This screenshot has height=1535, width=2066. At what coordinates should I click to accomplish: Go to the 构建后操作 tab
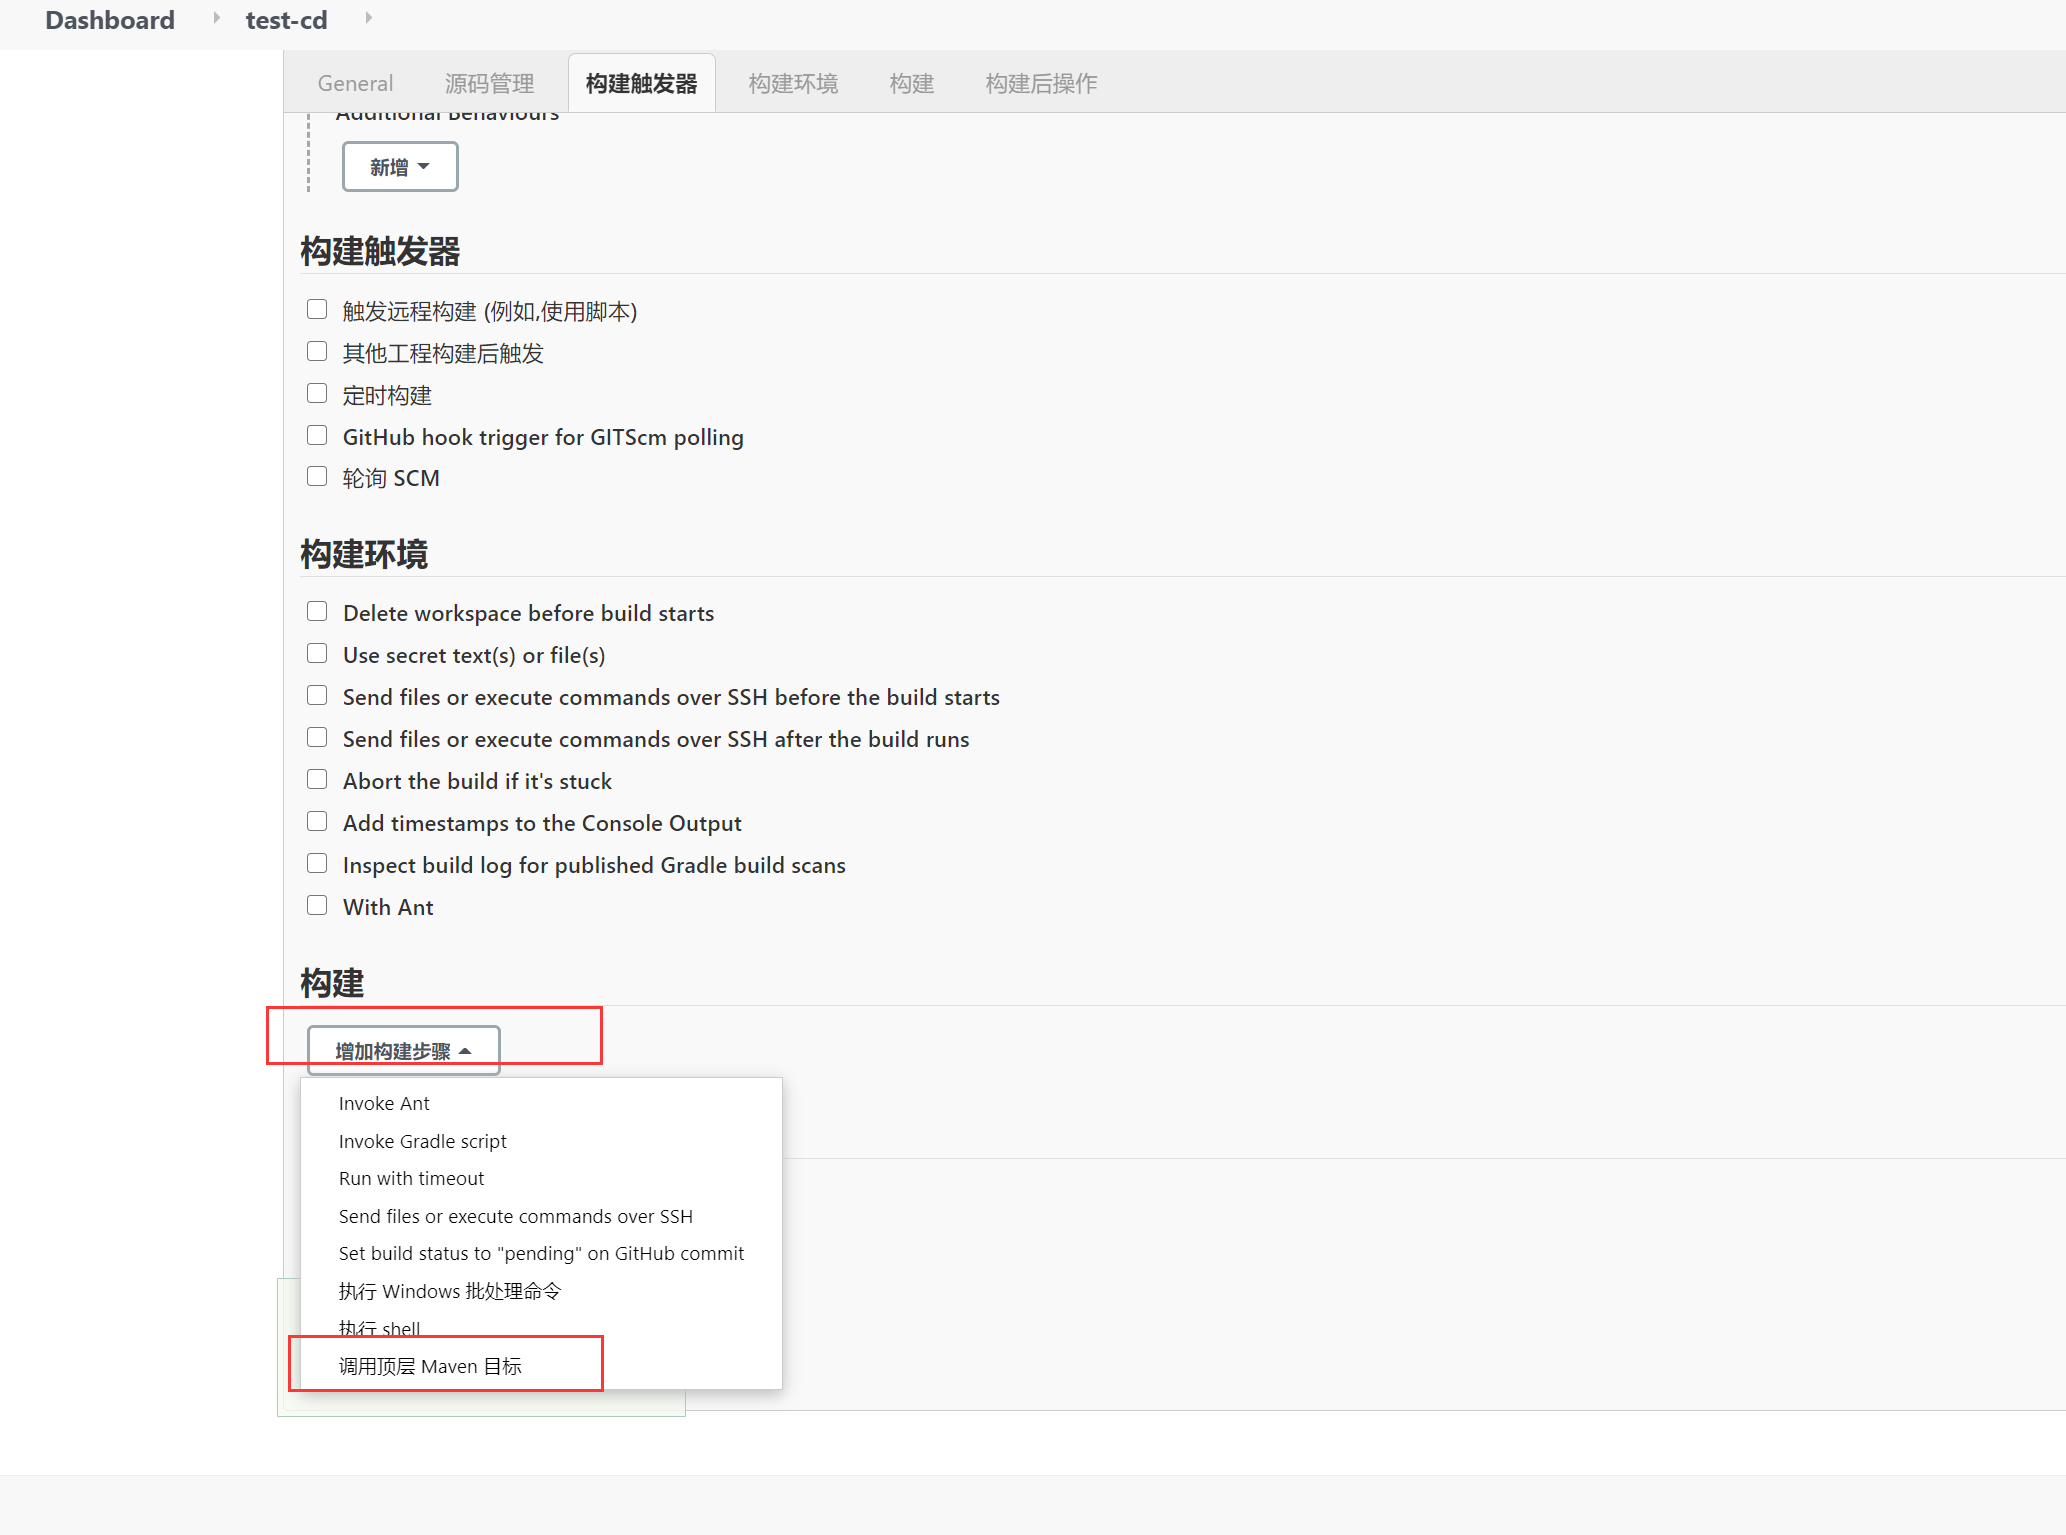1041,83
